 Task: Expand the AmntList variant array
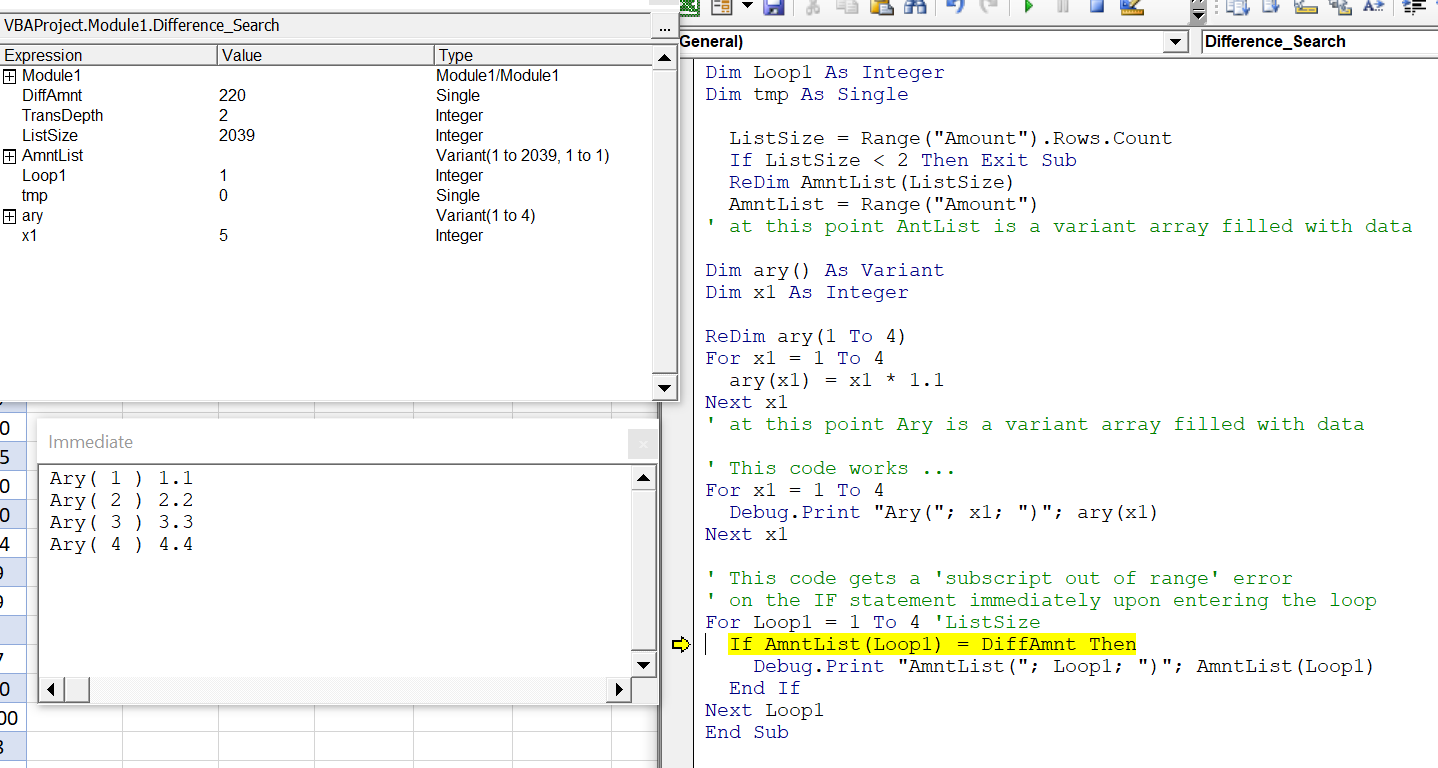coord(10,156)
